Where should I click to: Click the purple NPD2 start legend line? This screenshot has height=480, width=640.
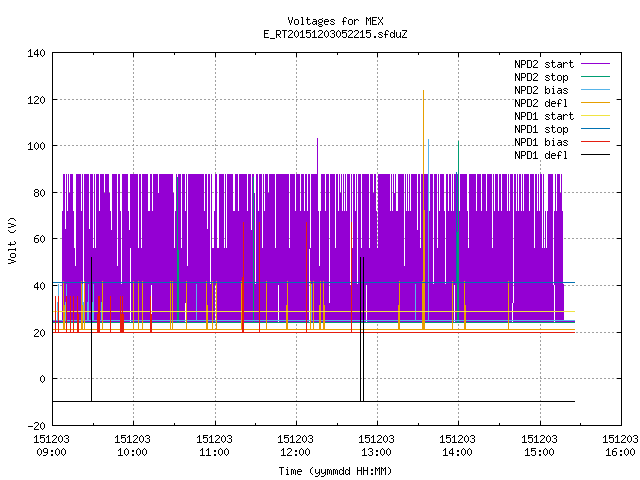[596, 64]
